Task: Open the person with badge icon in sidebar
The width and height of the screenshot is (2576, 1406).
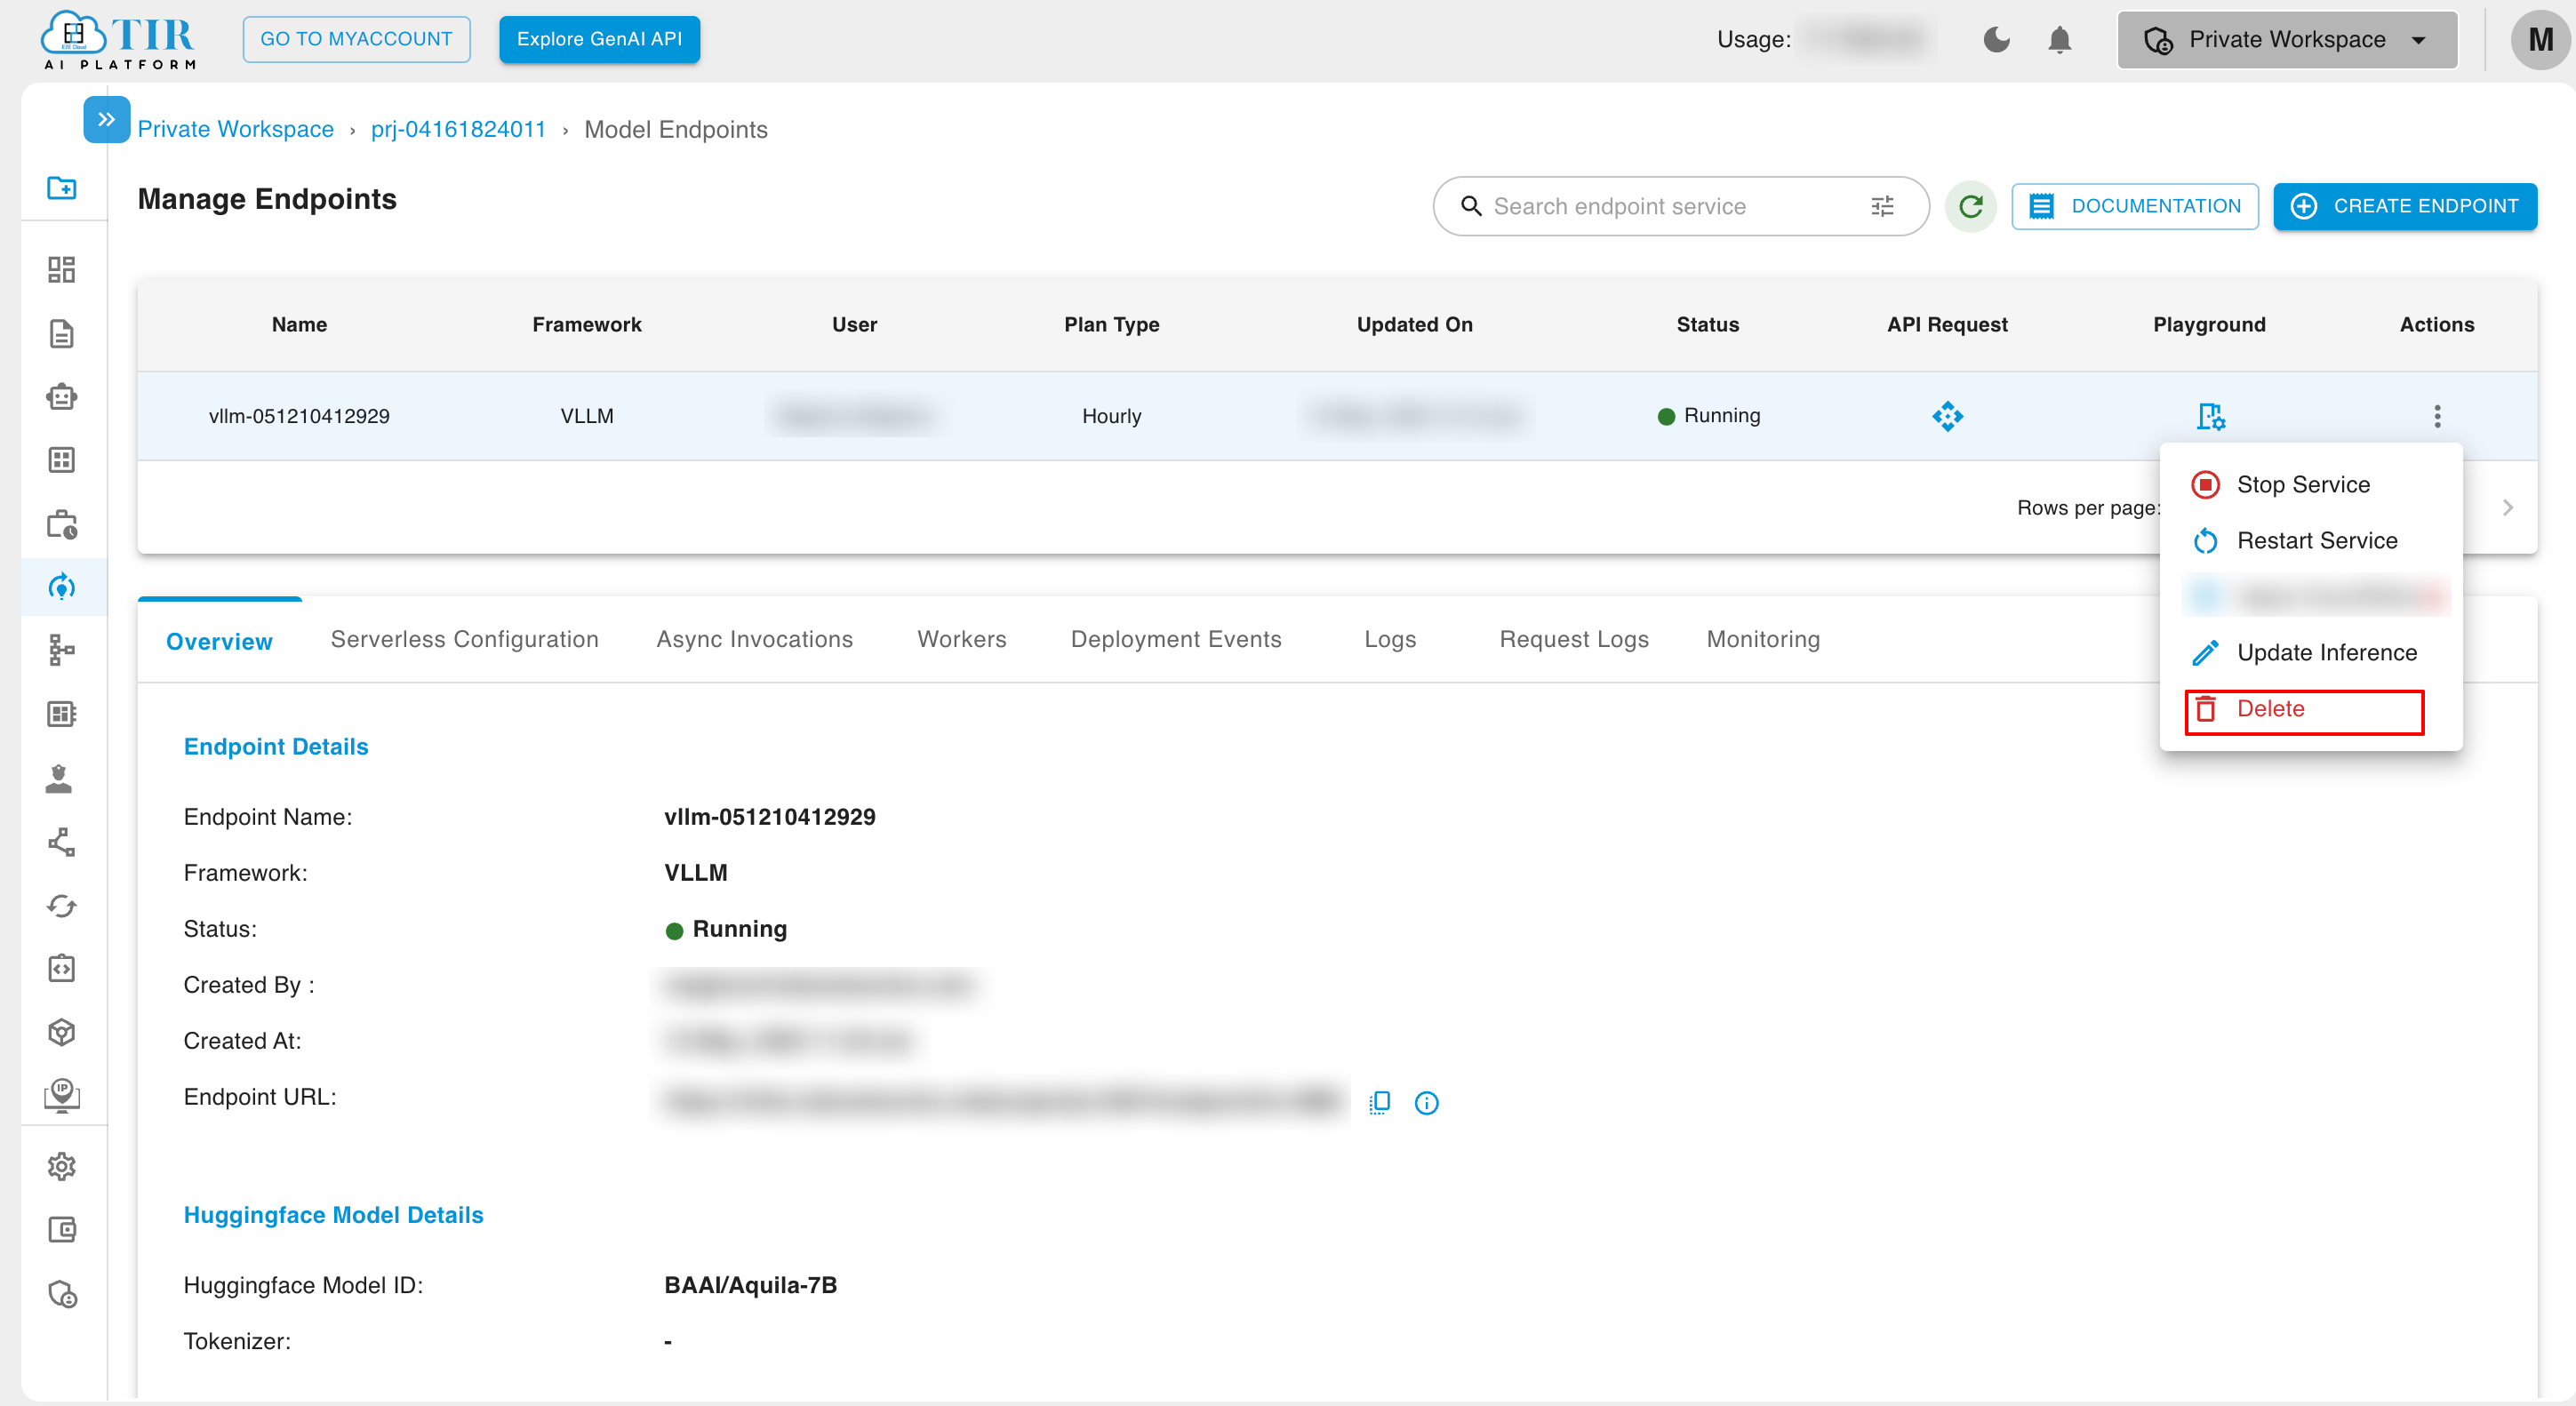Action: coord(60,778)
